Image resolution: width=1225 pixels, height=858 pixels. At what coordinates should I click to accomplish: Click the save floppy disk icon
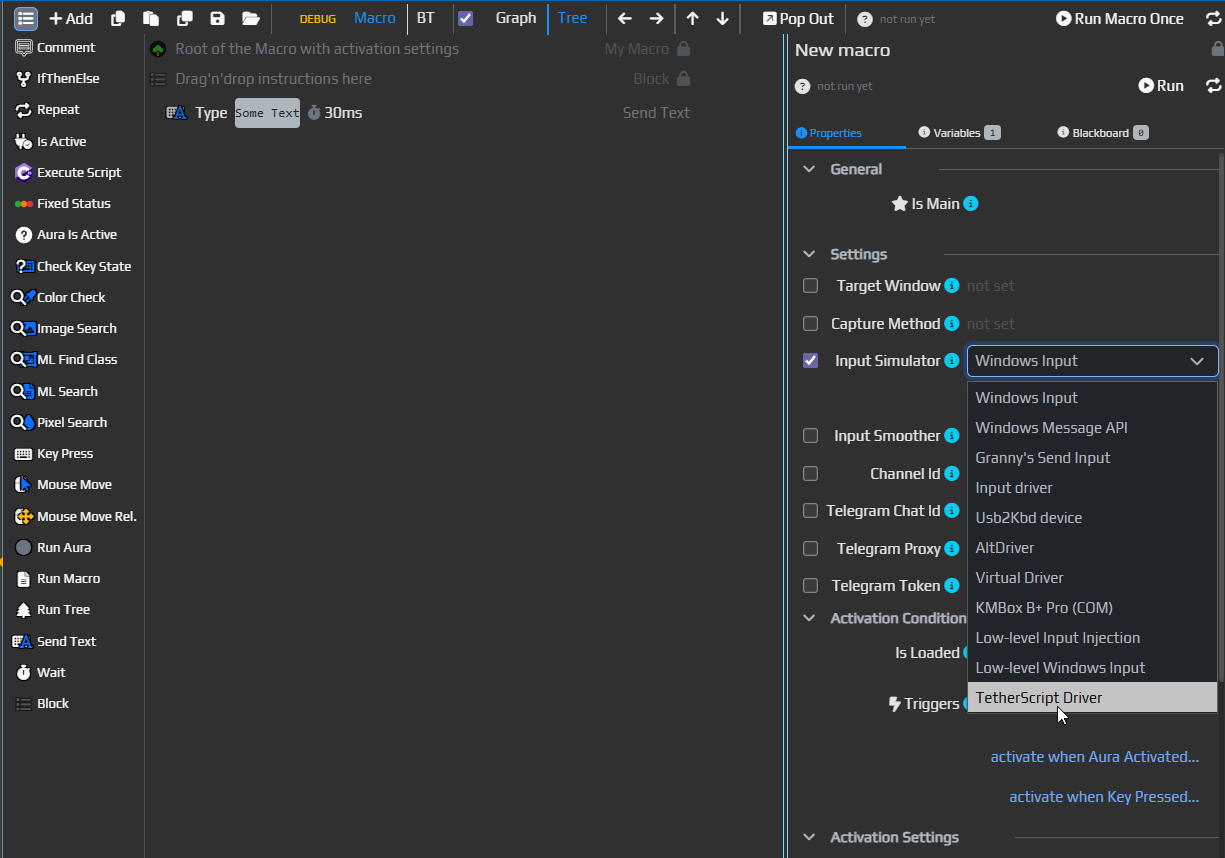tap(217, 18)
